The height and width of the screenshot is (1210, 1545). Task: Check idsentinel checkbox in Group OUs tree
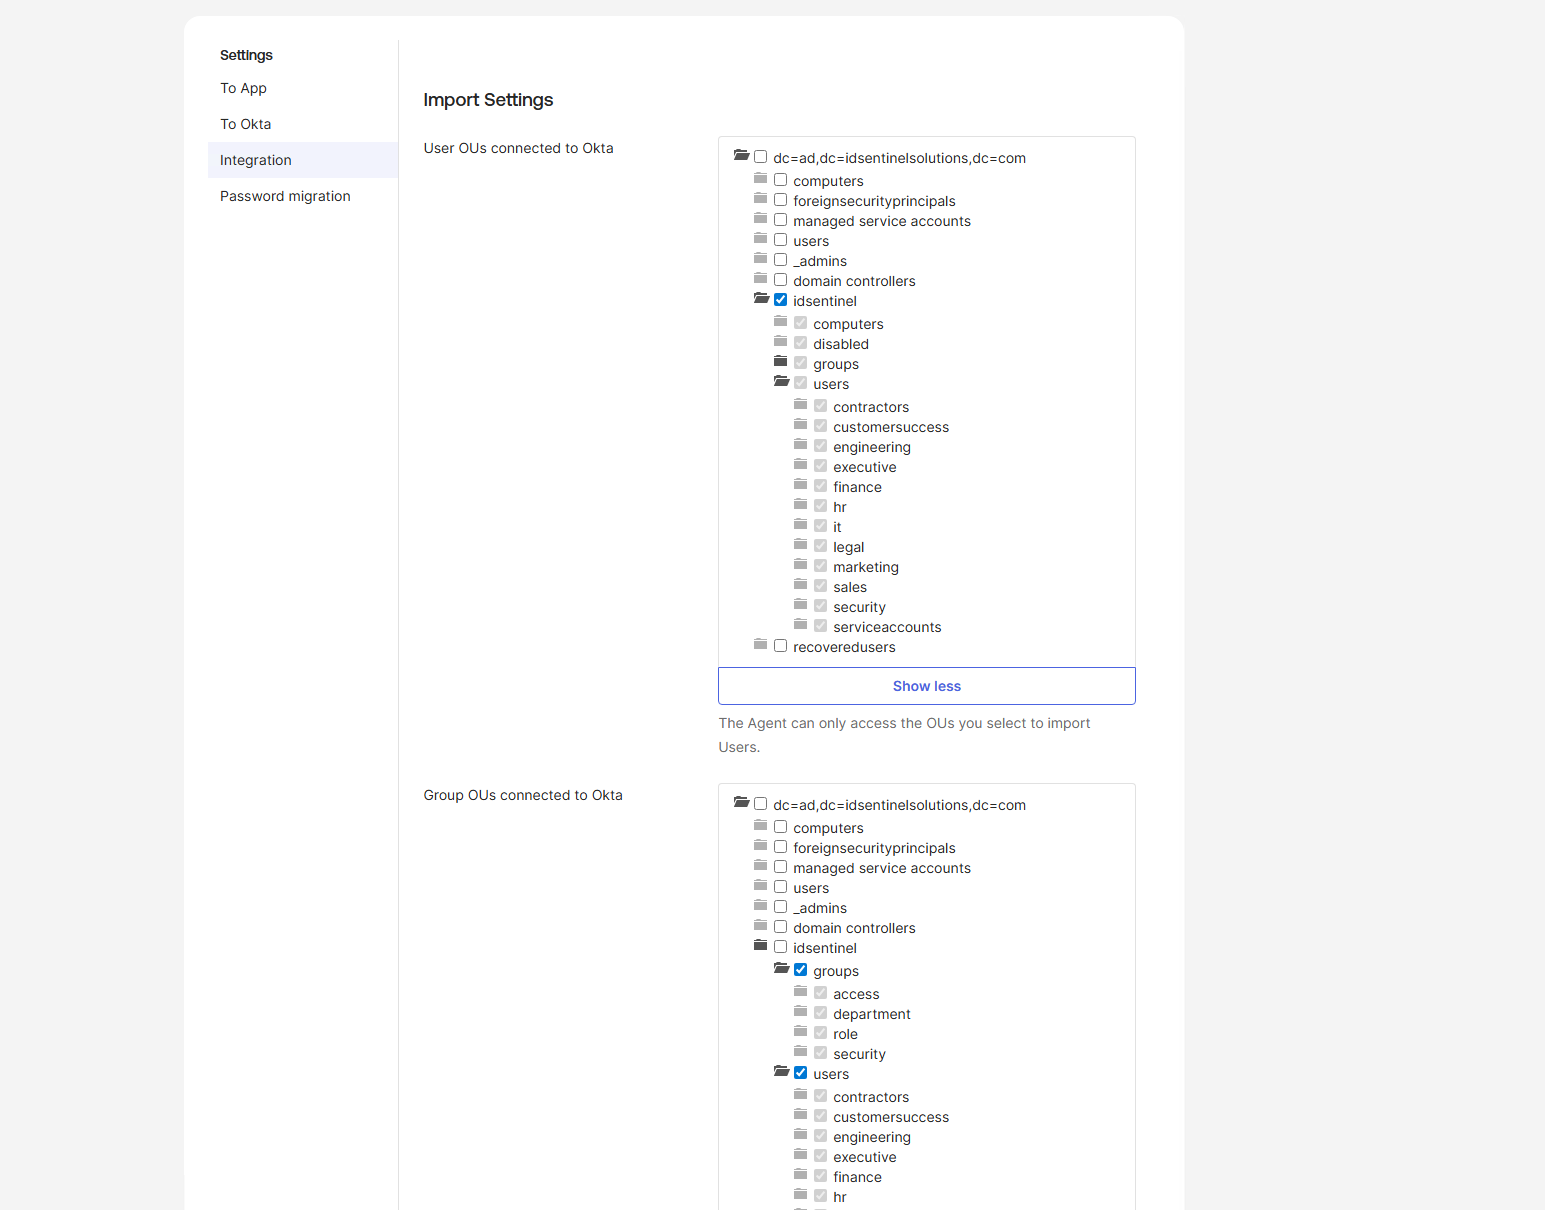tap(780, 947)
